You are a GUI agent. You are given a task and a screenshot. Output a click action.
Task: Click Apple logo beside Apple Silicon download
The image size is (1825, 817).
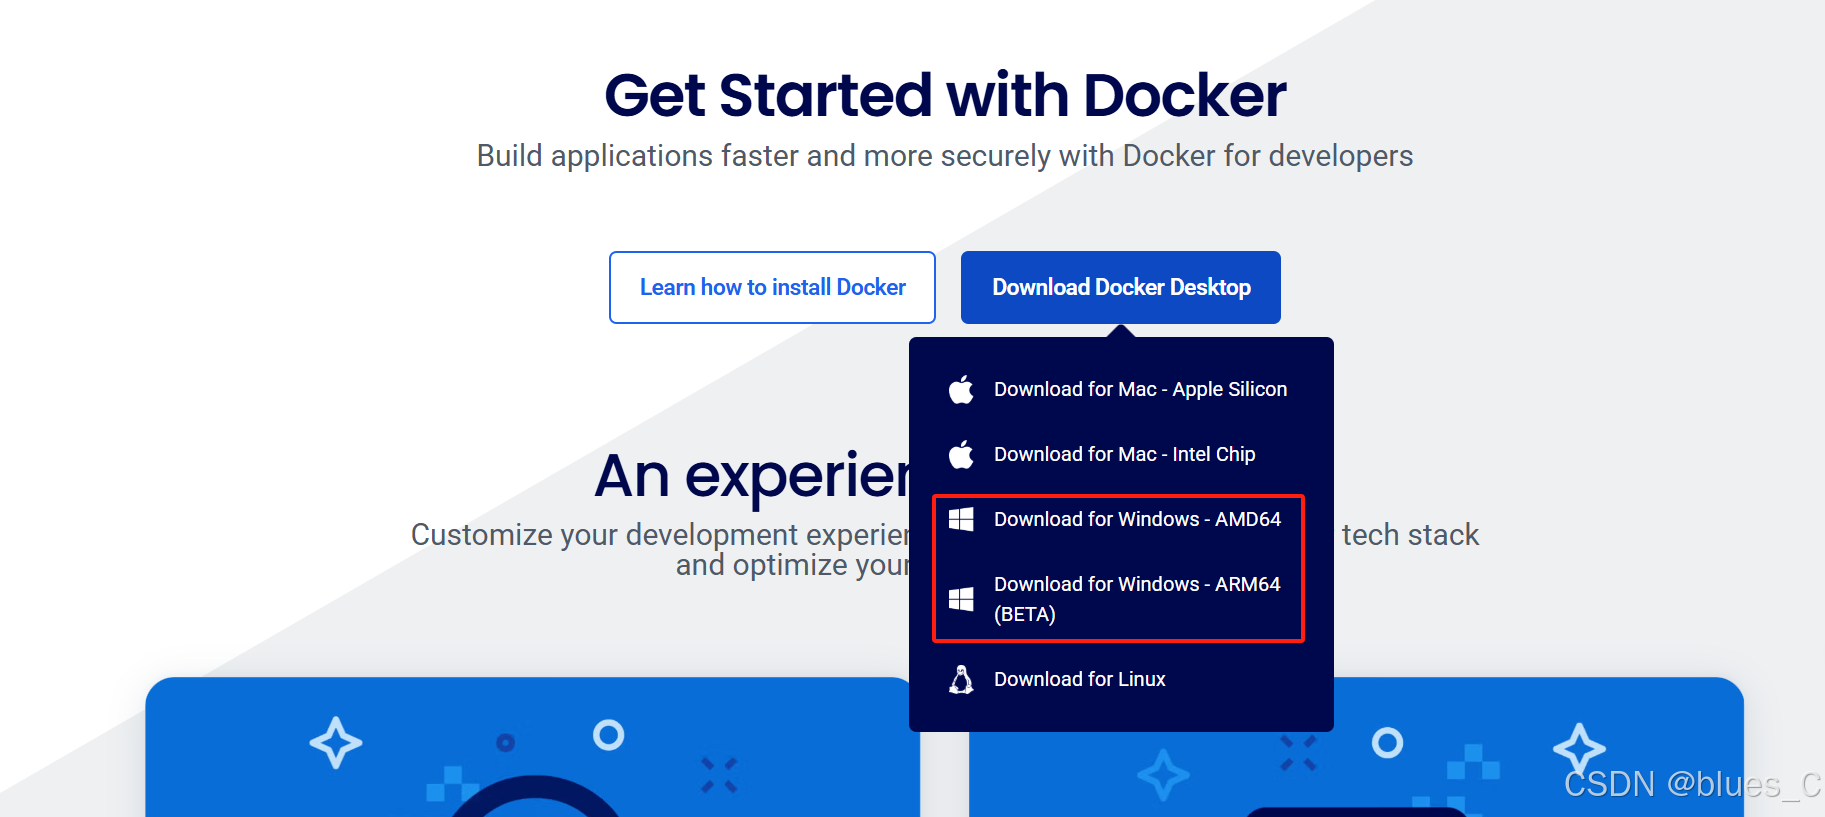pyautogui.click(x=961, y=389)
